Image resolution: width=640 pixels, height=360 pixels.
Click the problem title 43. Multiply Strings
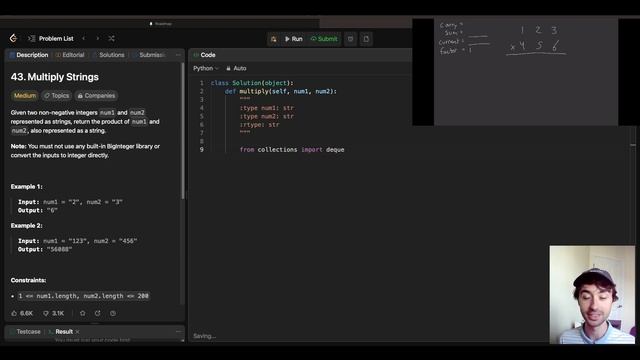(55, 77)
